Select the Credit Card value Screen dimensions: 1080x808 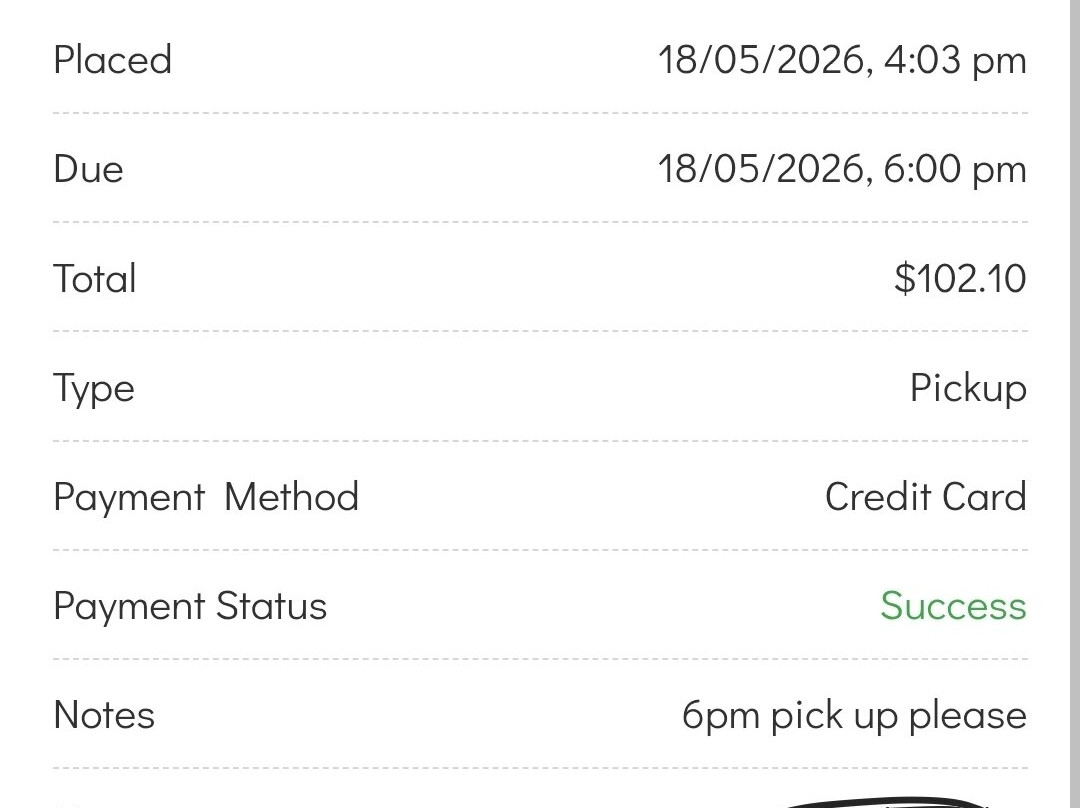point(926,497)
